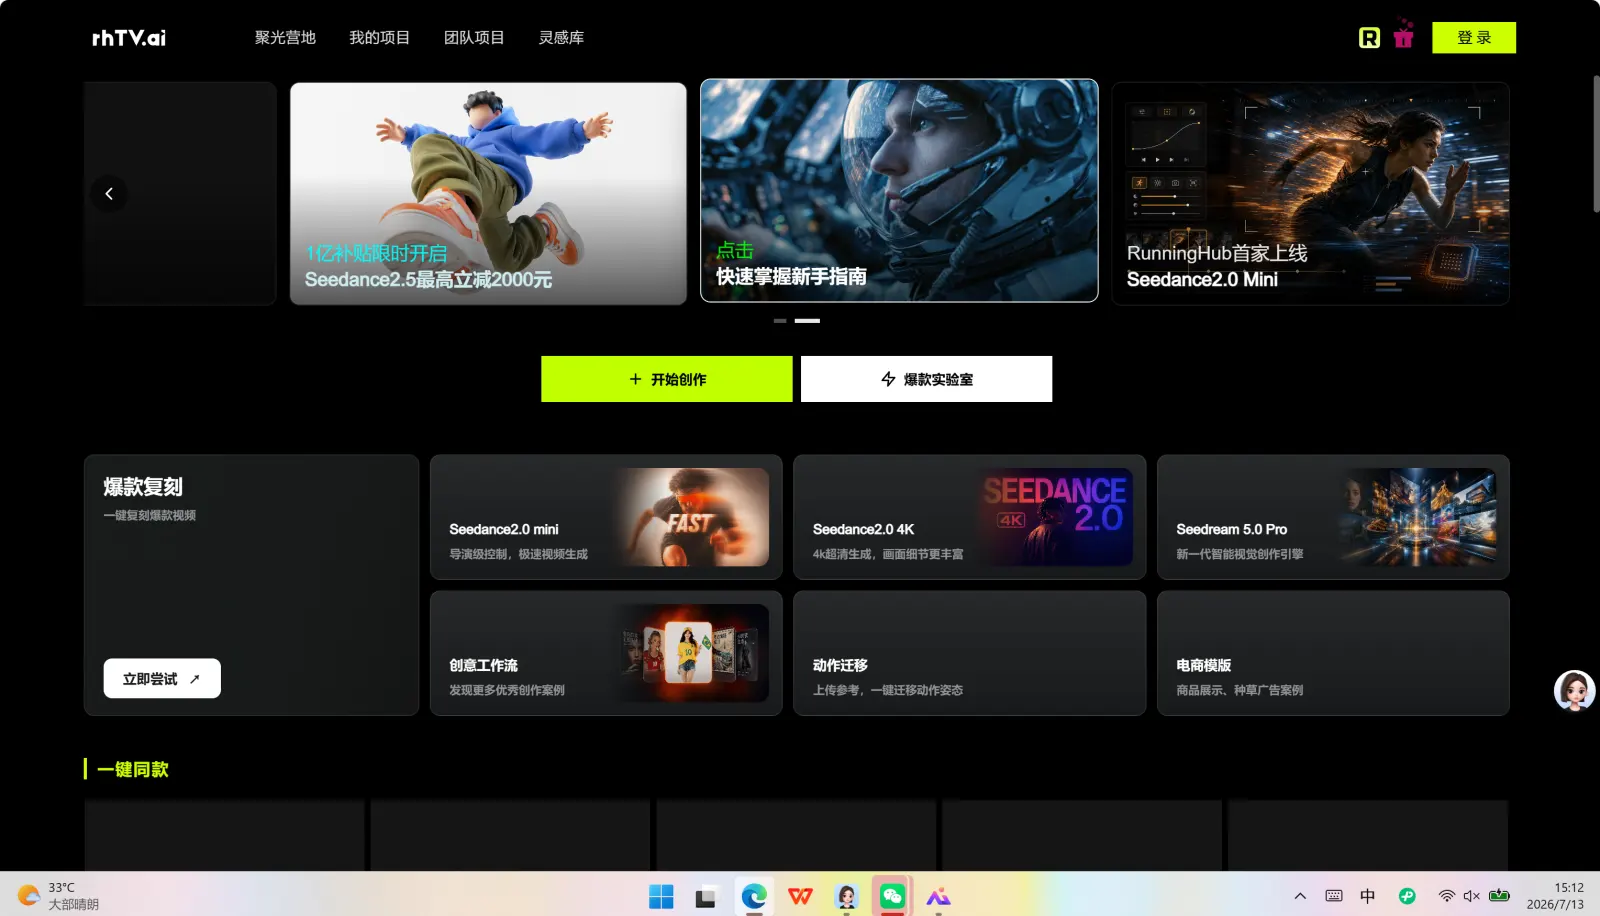Click the 一键同款 section heading
The width and height of the screenshot is (1600, 916).
133,769
